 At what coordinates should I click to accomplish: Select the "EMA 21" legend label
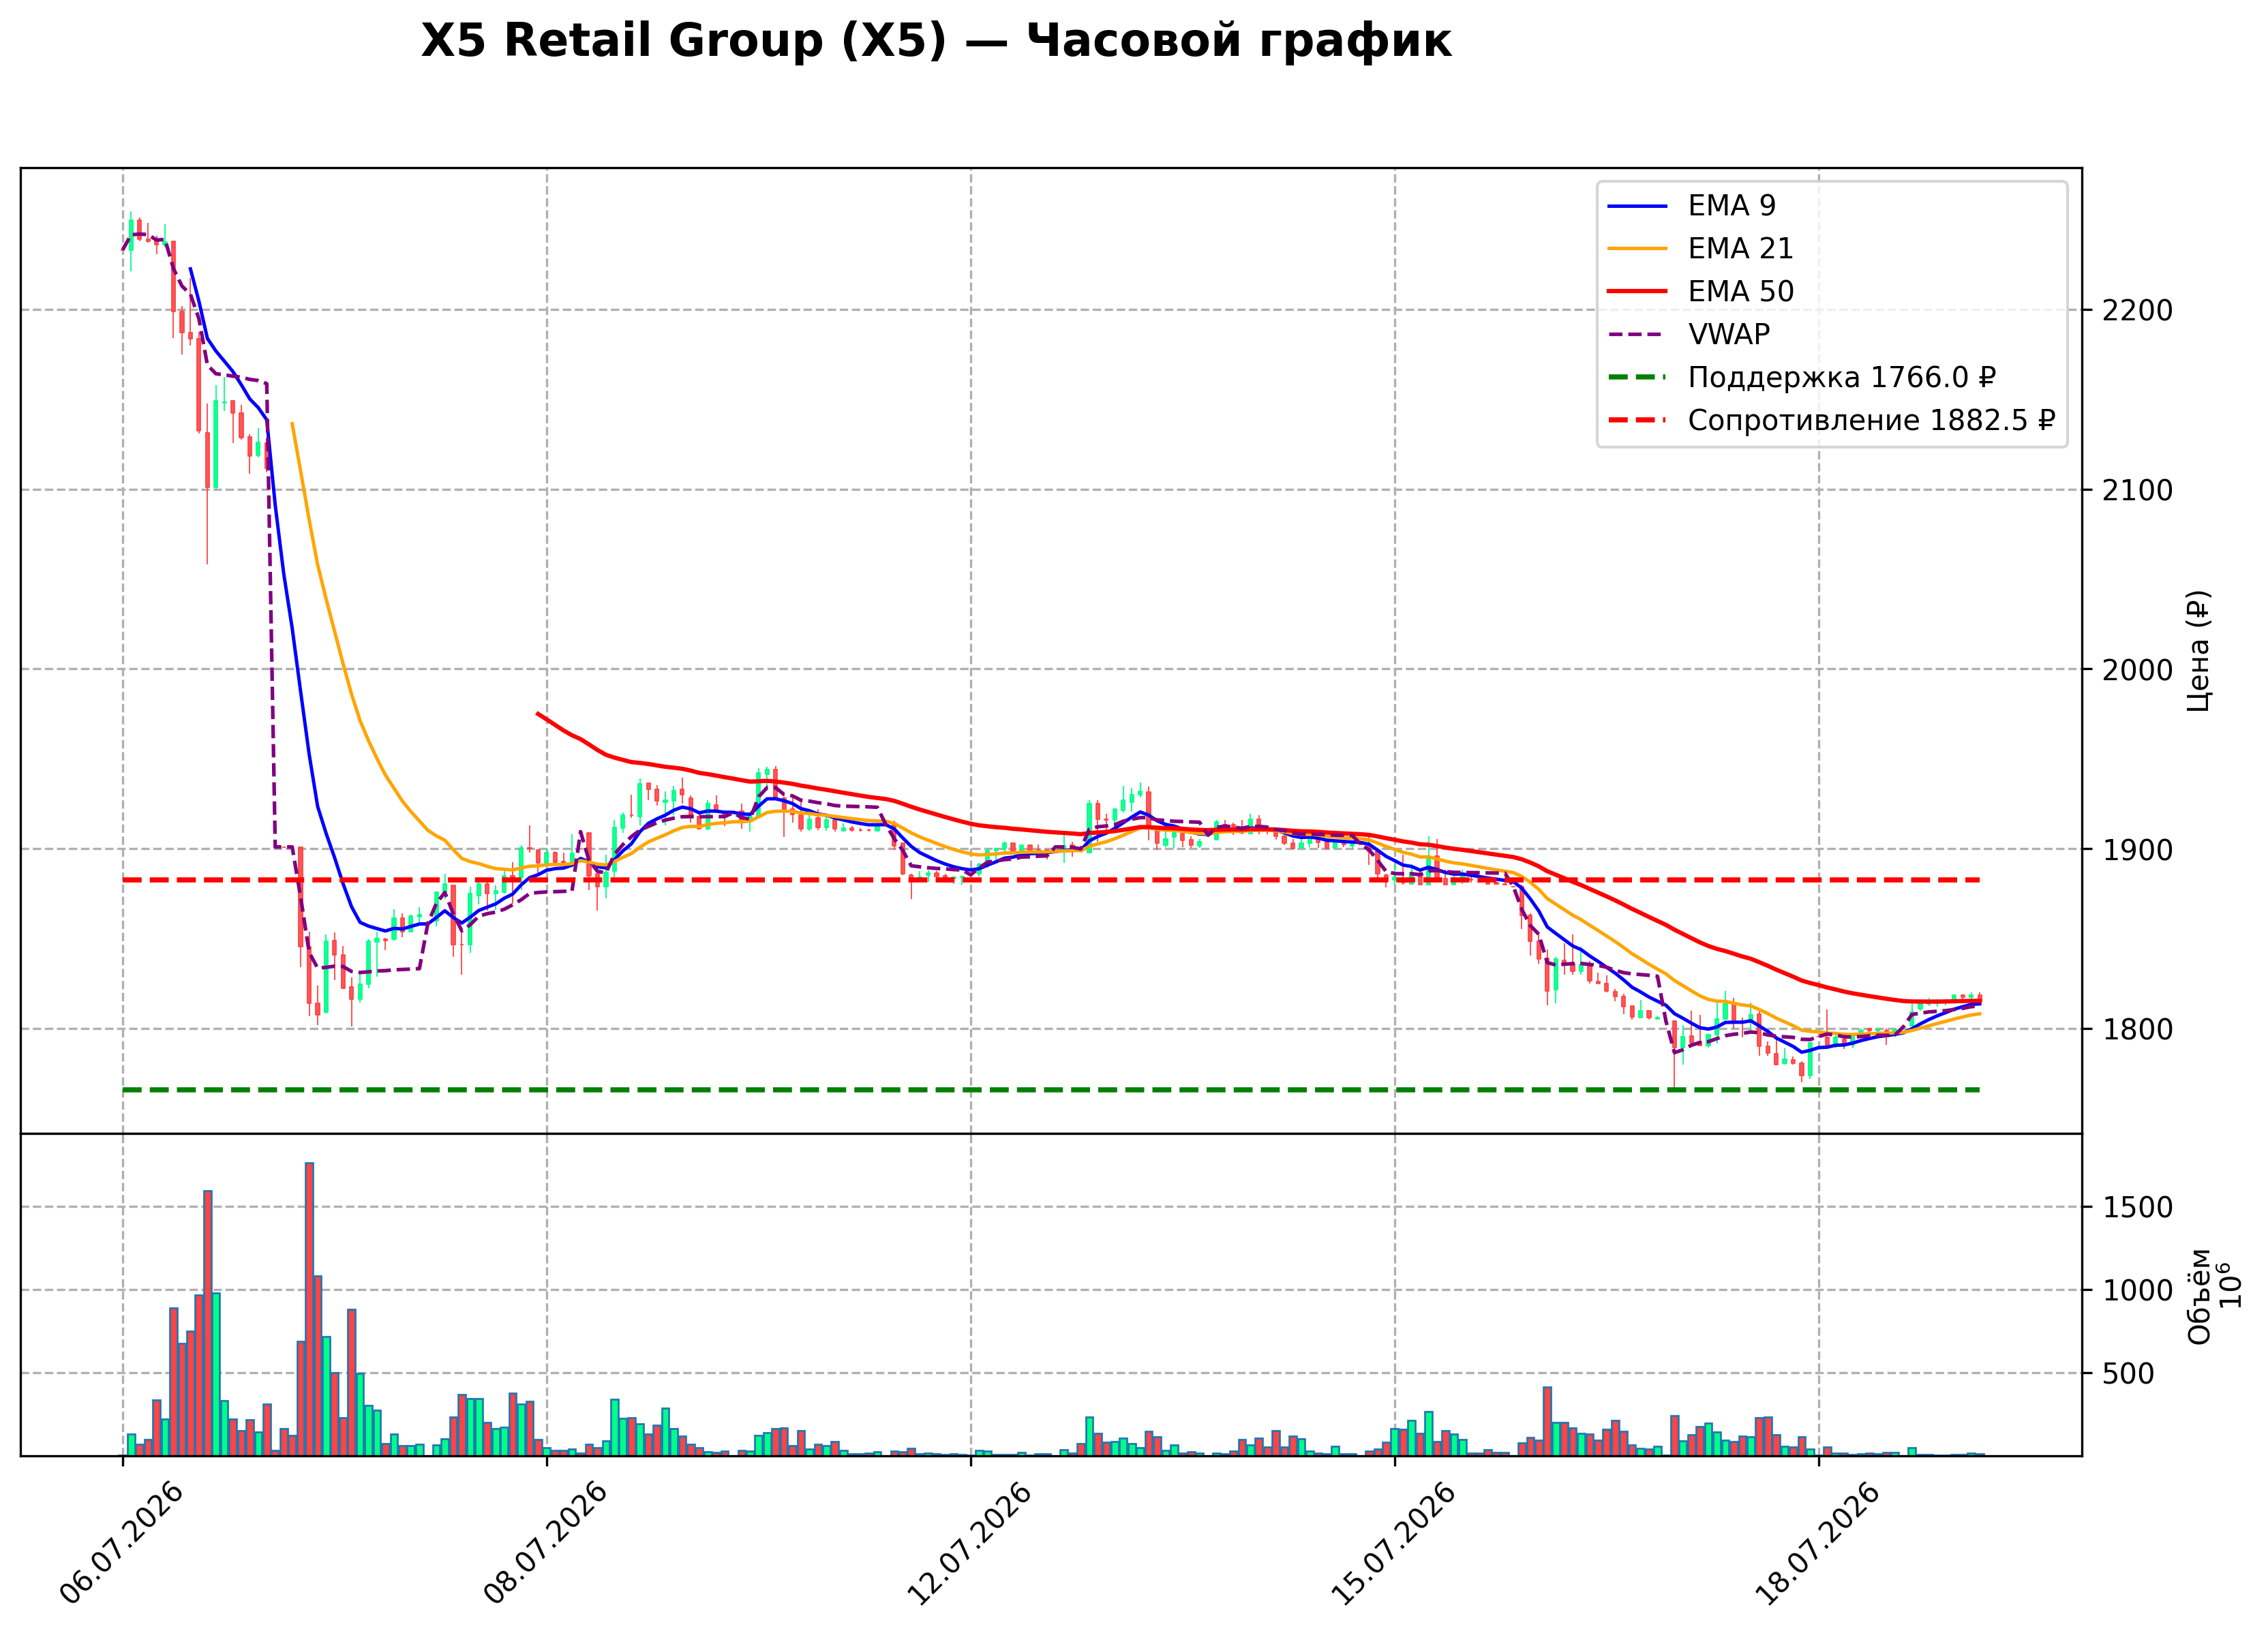pyautogui.click(x=1741, y=248)
